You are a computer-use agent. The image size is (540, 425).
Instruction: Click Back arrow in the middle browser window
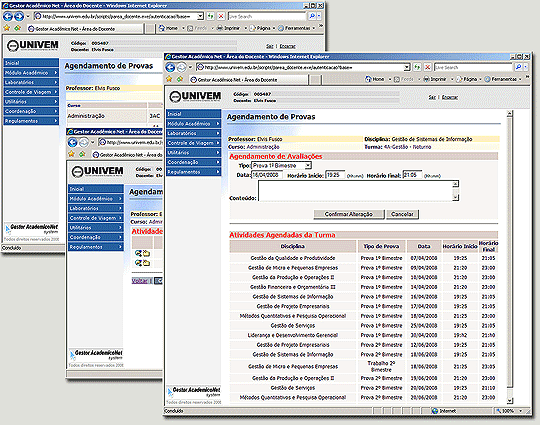[x=72, y=142]
